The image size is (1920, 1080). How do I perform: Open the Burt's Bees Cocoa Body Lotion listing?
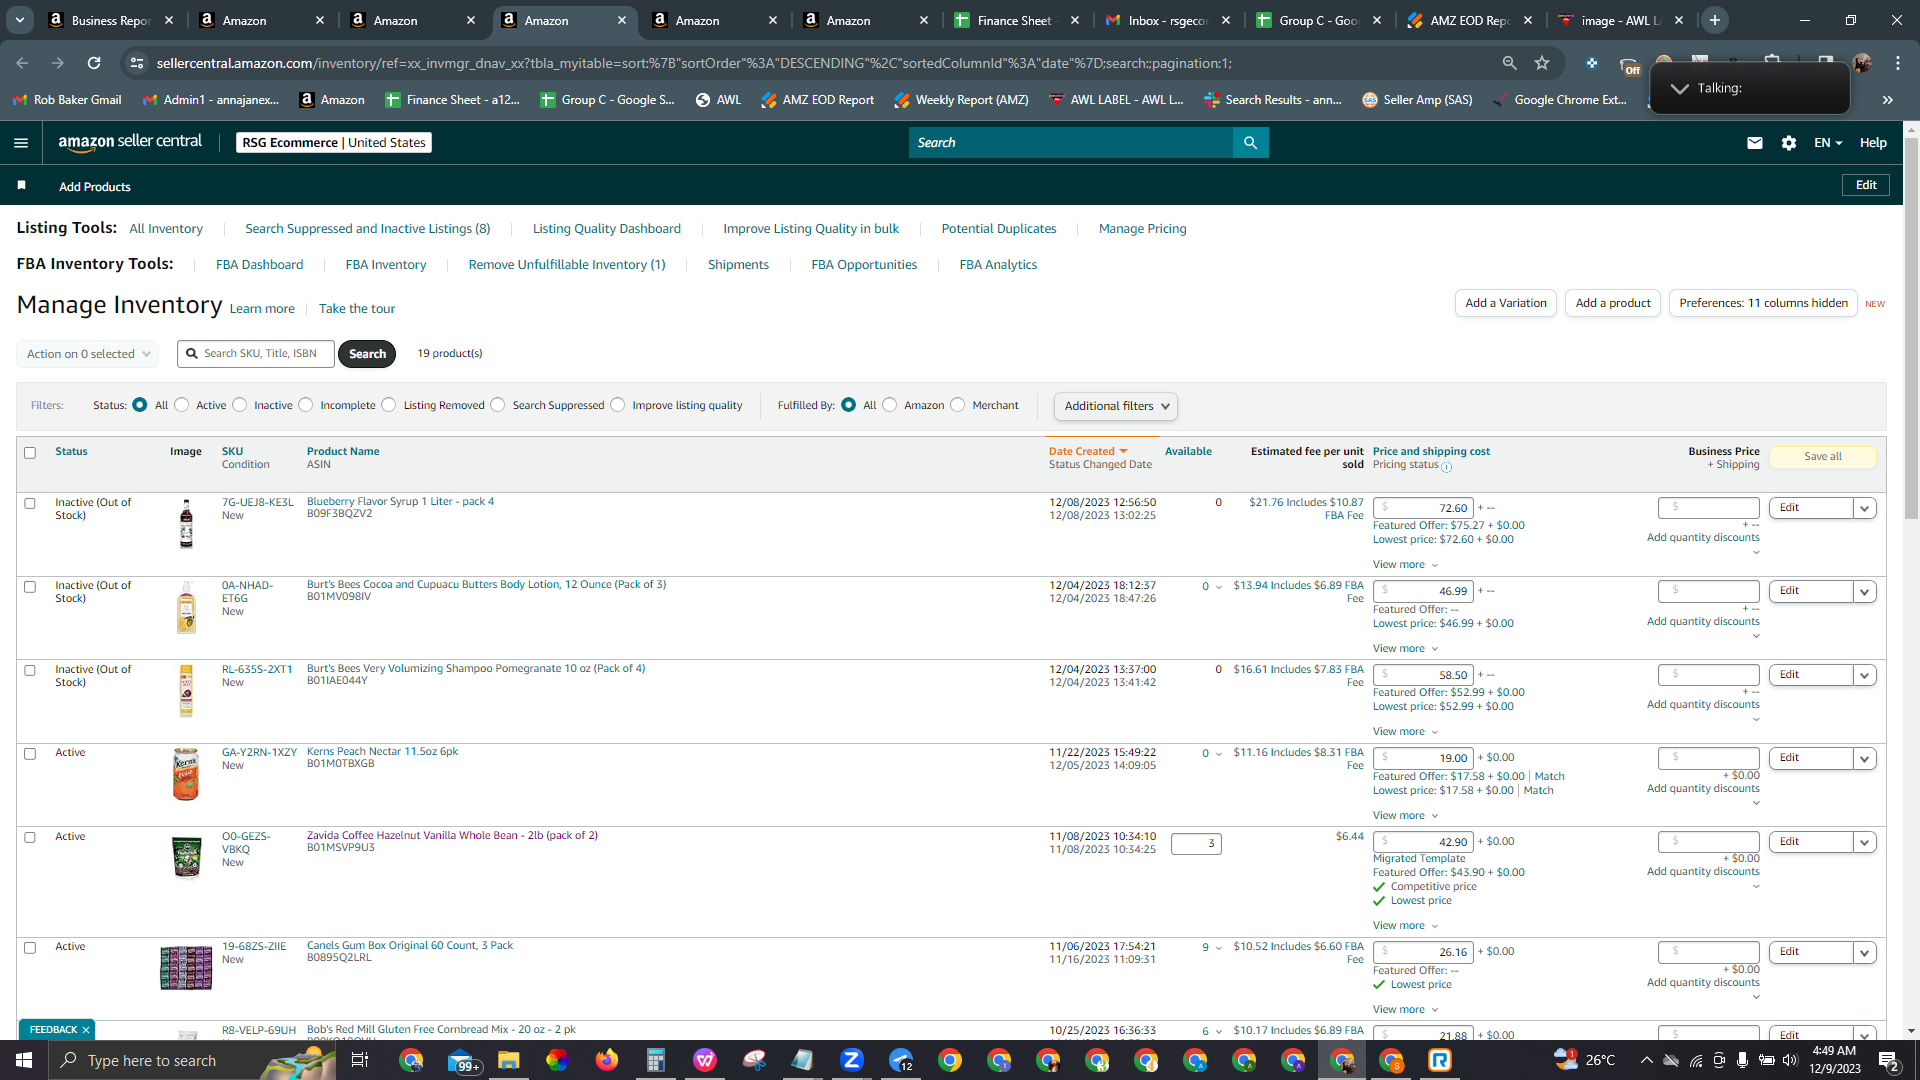click(486, 585)
